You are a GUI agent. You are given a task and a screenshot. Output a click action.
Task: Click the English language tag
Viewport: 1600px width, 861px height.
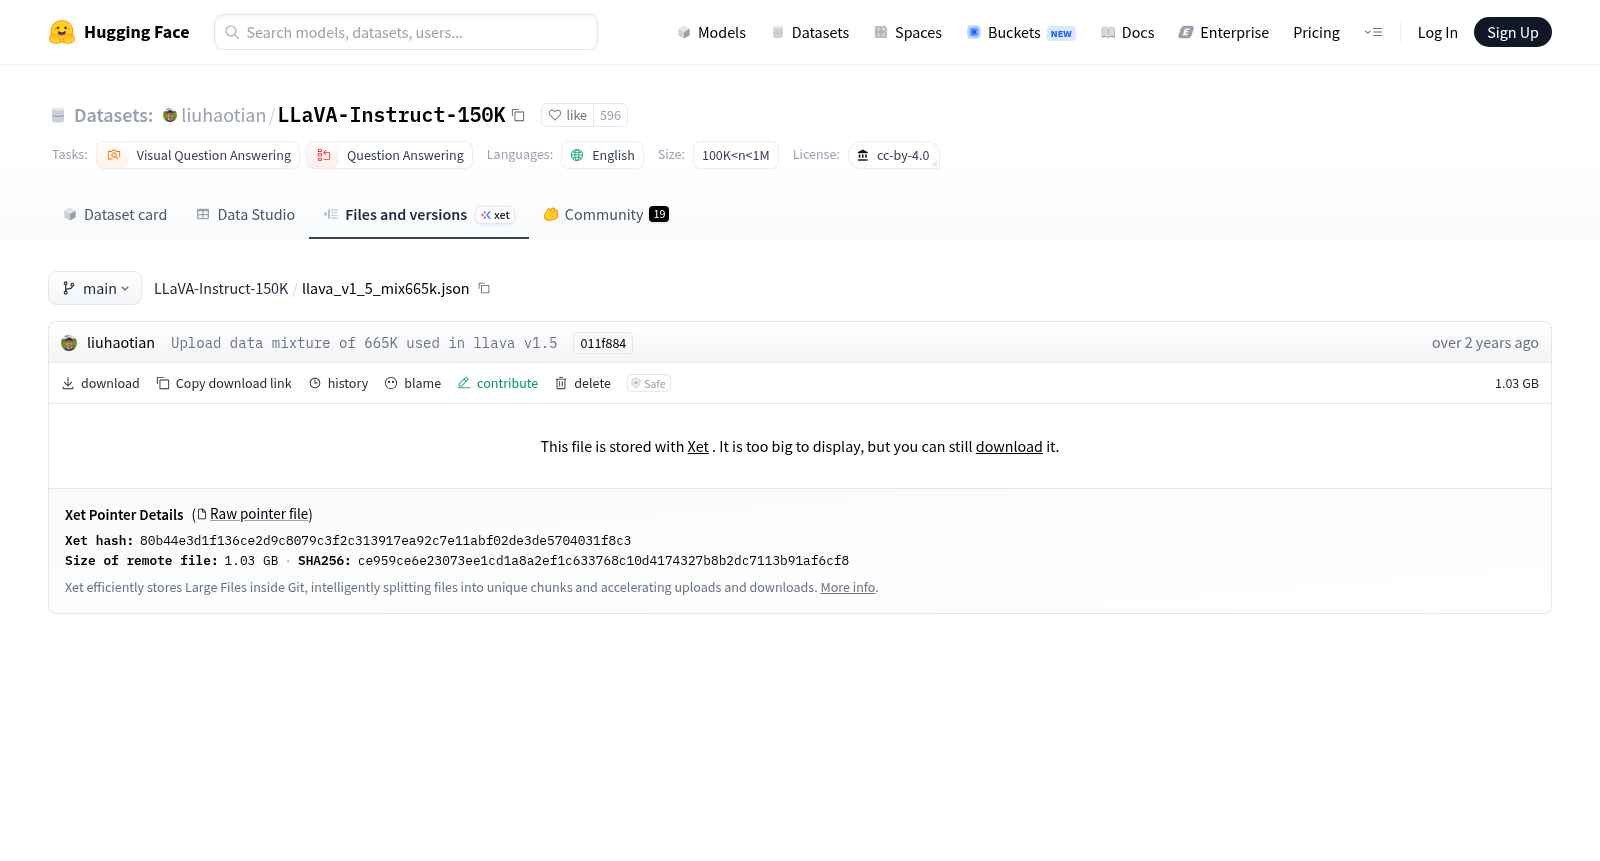coord(602,155)
